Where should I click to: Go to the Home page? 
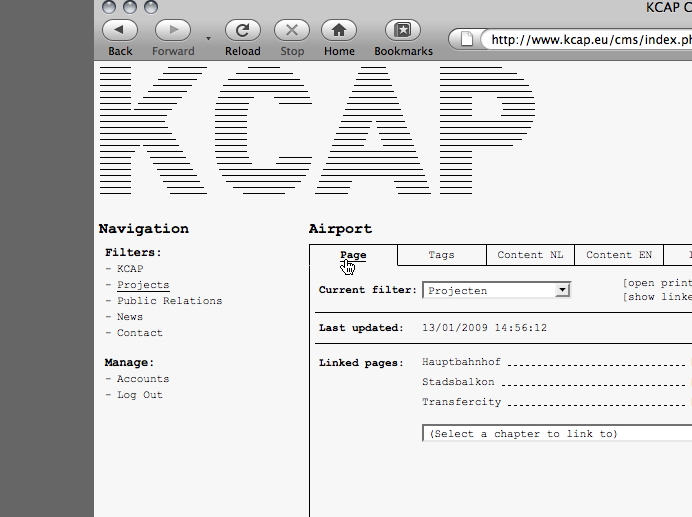(339, 31)
